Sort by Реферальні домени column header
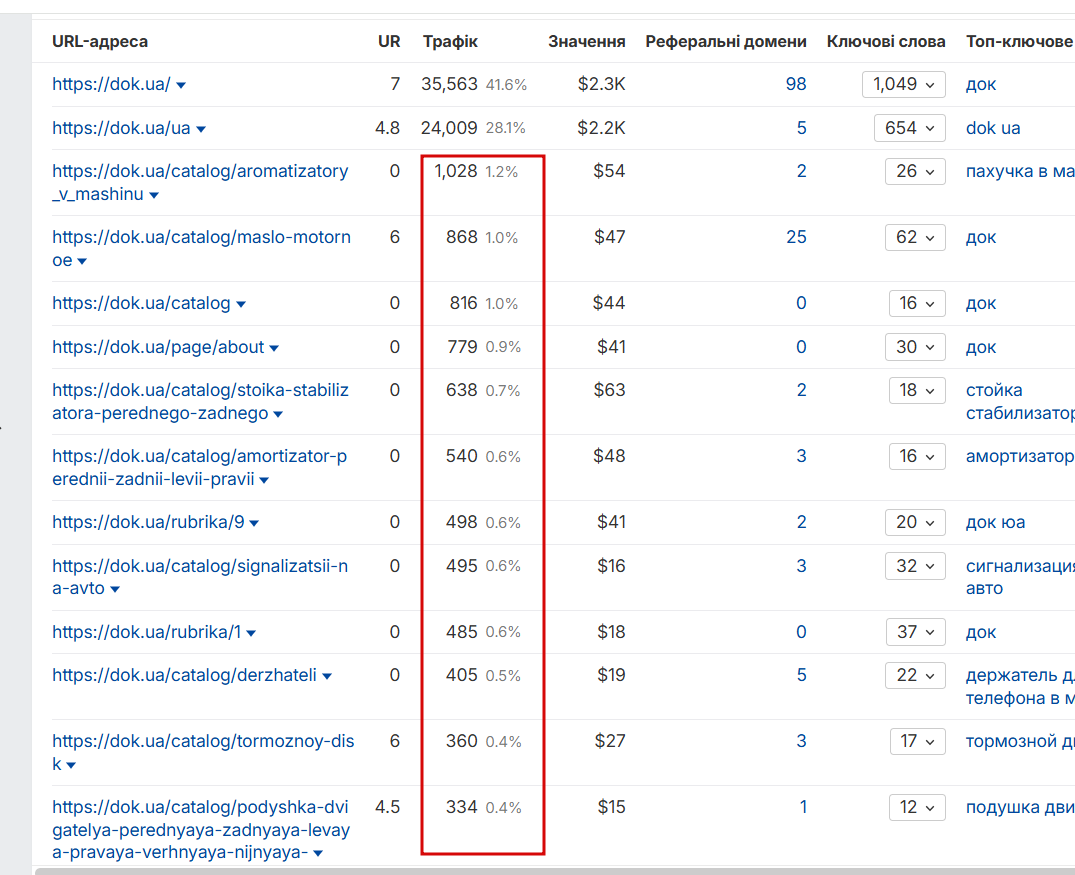This screenshot has height=875, width=1075. [725, 41]
